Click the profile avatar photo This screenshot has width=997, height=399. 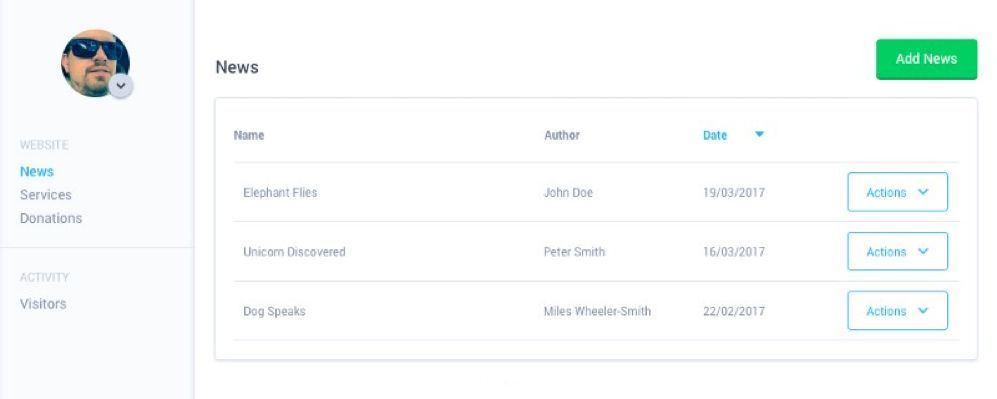point(95,63)
